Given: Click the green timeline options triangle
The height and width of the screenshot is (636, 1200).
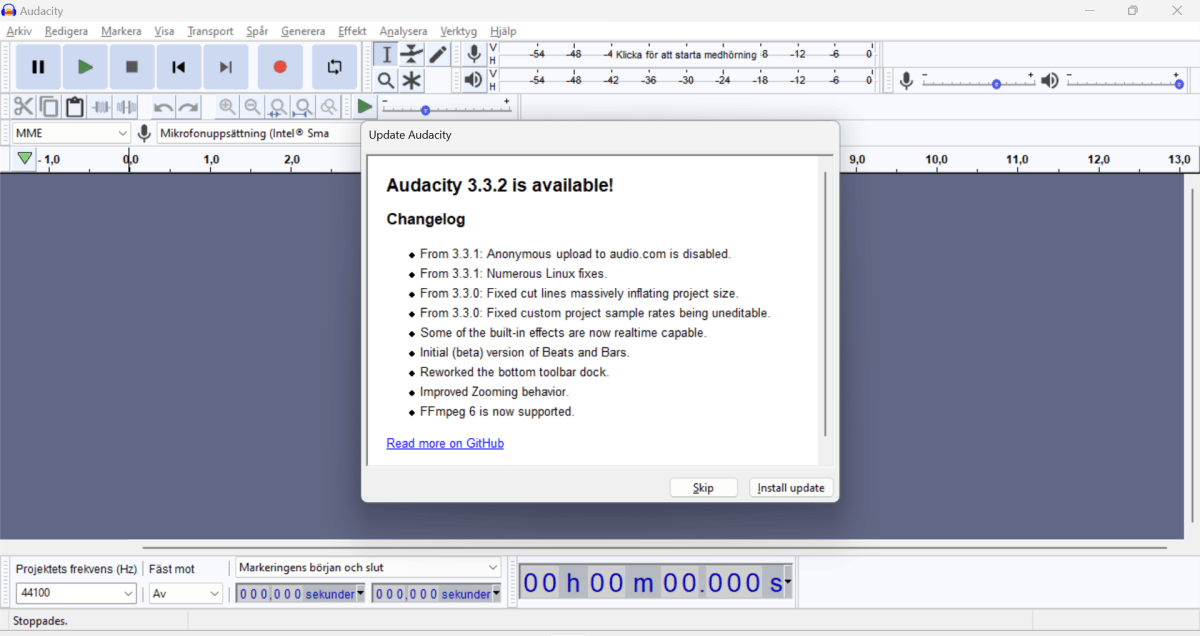Looking at the screenshot, I should click(x=24, y=159).
